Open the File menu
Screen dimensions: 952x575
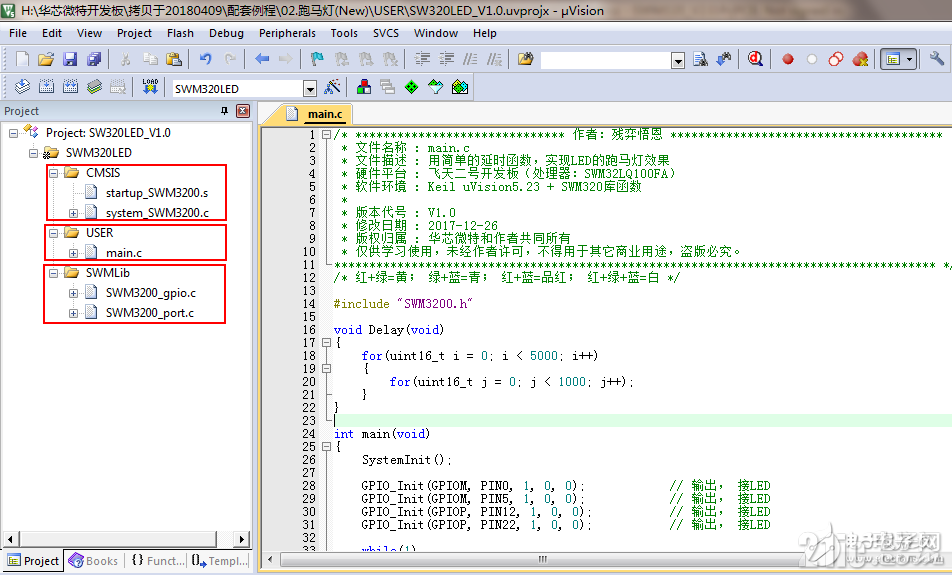click(18, 33)
